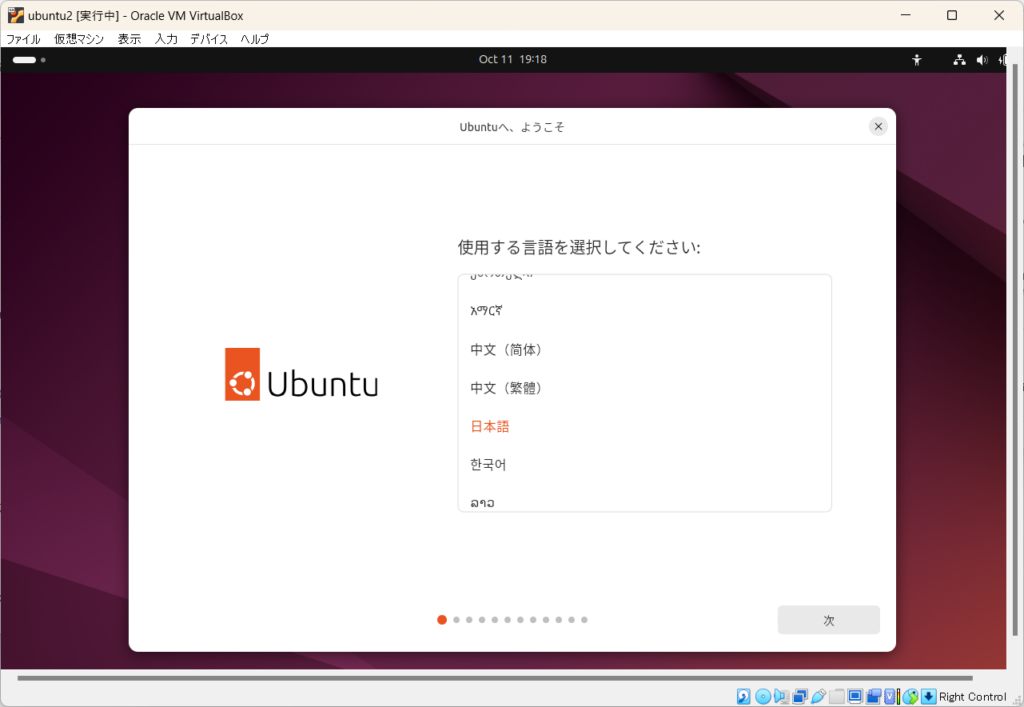This screenshot has width=1024, height=707.
Task: Select 한국어 language
Action: pyautogui.click(x=645, y=465)
